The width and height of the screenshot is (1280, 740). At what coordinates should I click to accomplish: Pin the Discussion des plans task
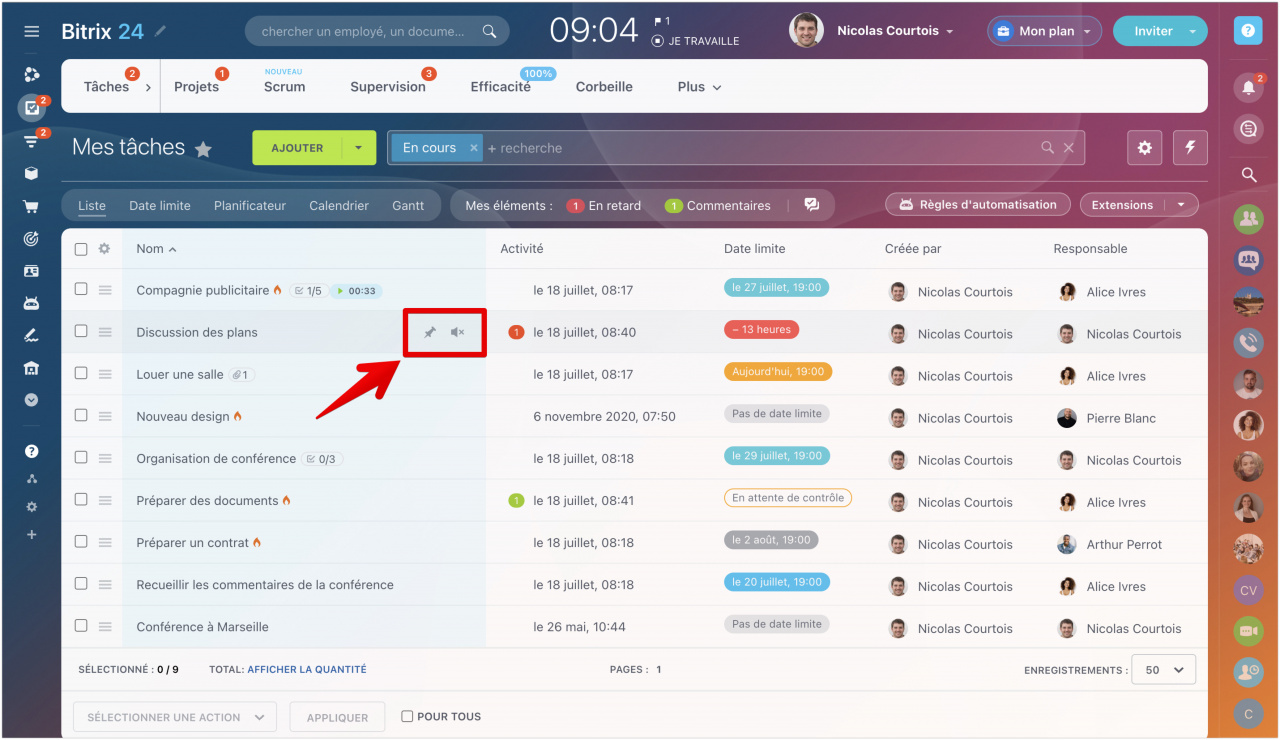coord(430,332)
